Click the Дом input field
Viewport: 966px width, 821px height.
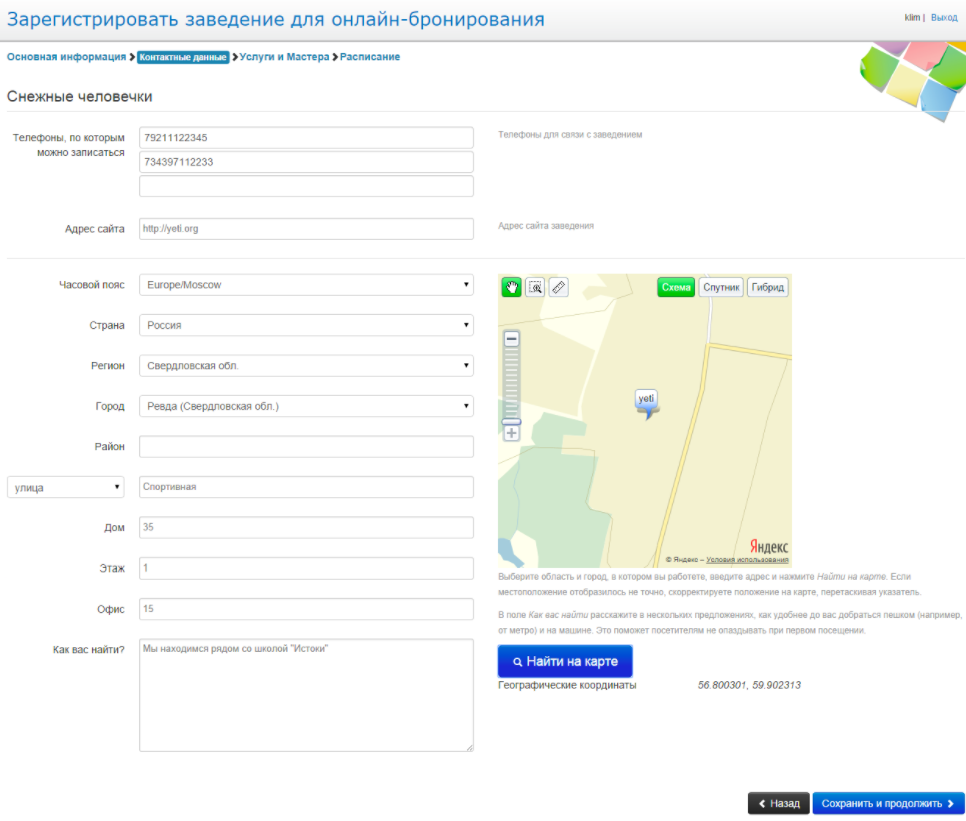[x=306, y=527]
